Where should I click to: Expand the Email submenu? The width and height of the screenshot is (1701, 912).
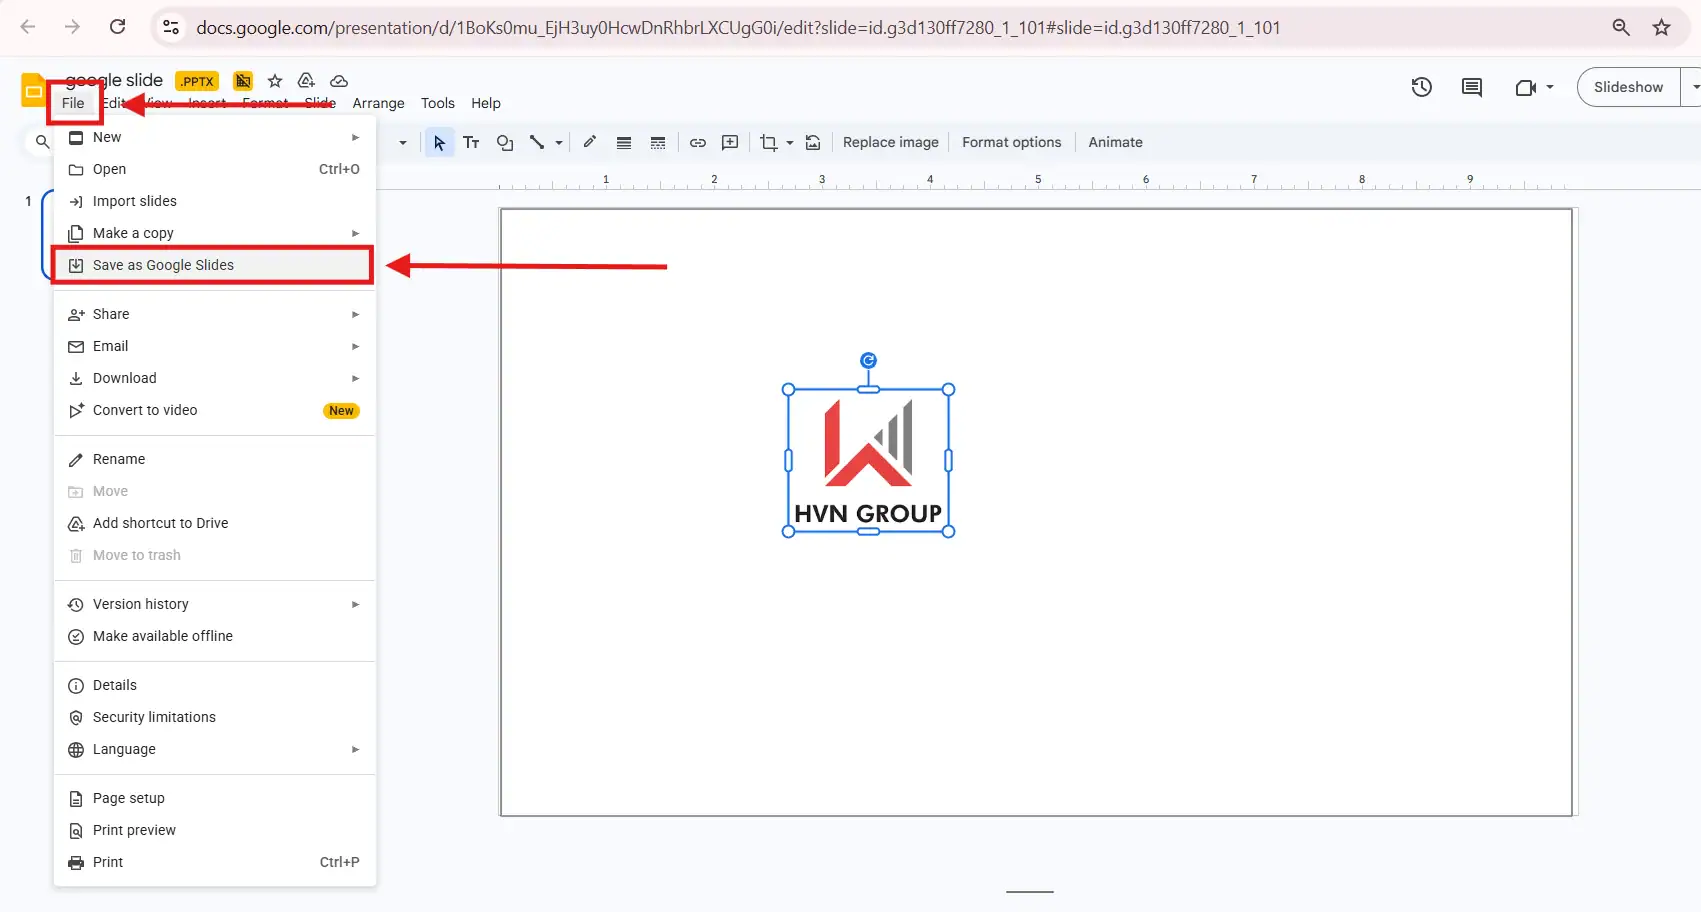[x=214, y=346]
